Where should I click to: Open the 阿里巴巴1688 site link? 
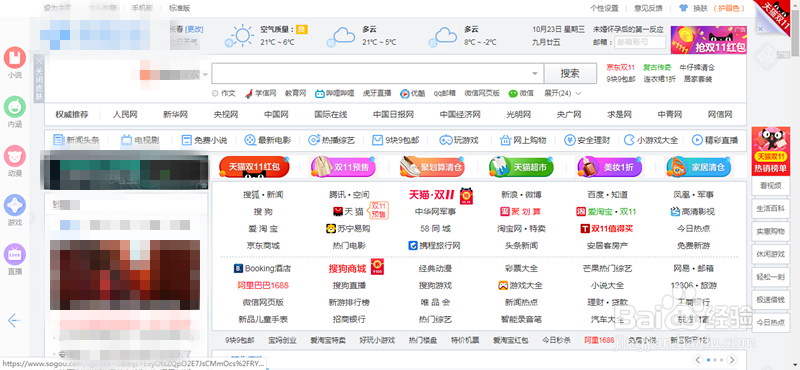[263, 285]
